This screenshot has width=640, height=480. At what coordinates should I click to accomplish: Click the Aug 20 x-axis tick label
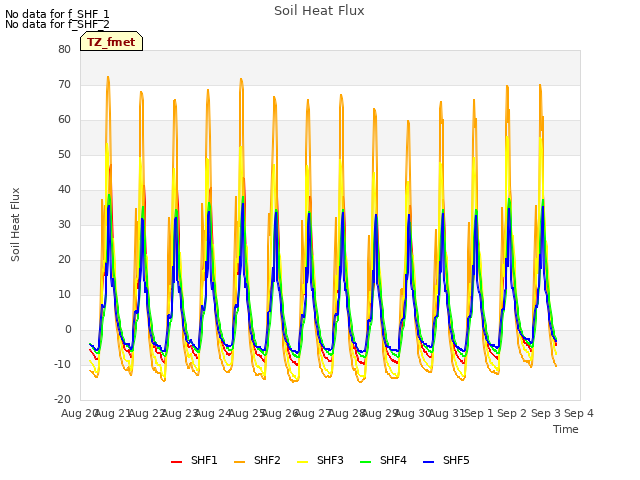pyautogui.click(x=79, y=413)
